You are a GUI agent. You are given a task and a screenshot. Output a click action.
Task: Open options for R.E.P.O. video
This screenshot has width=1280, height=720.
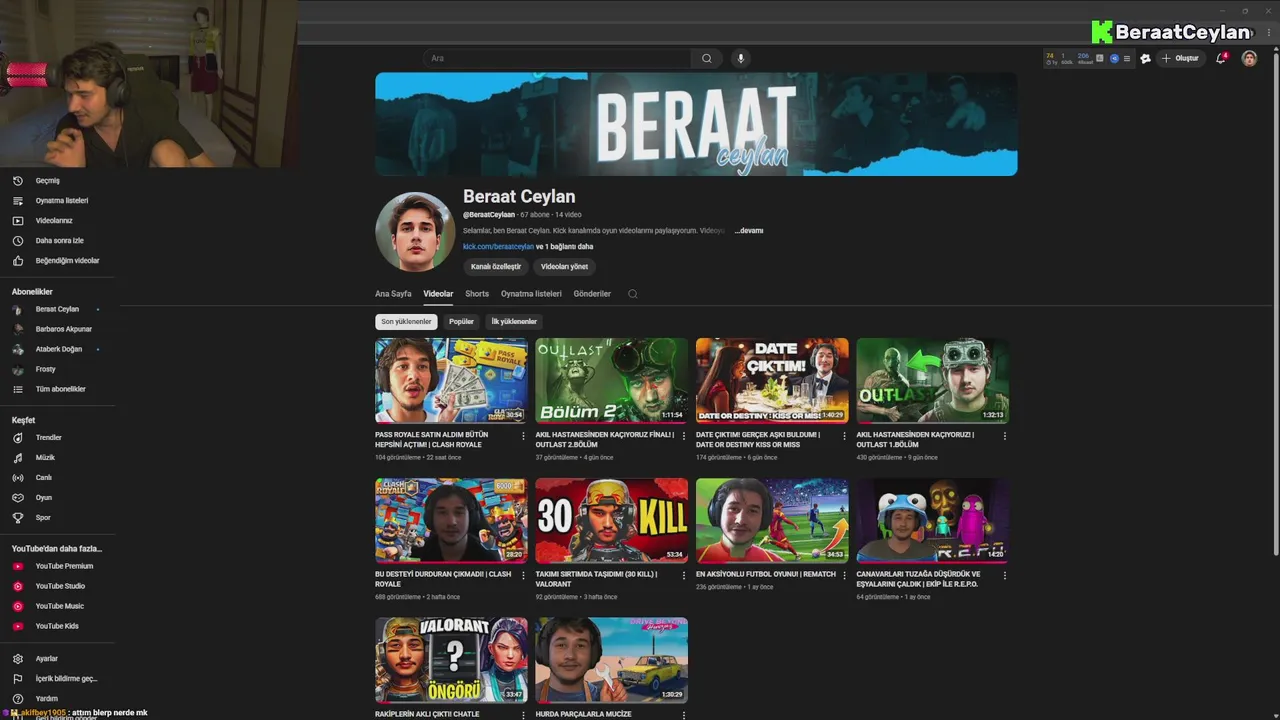point(1005,576)
